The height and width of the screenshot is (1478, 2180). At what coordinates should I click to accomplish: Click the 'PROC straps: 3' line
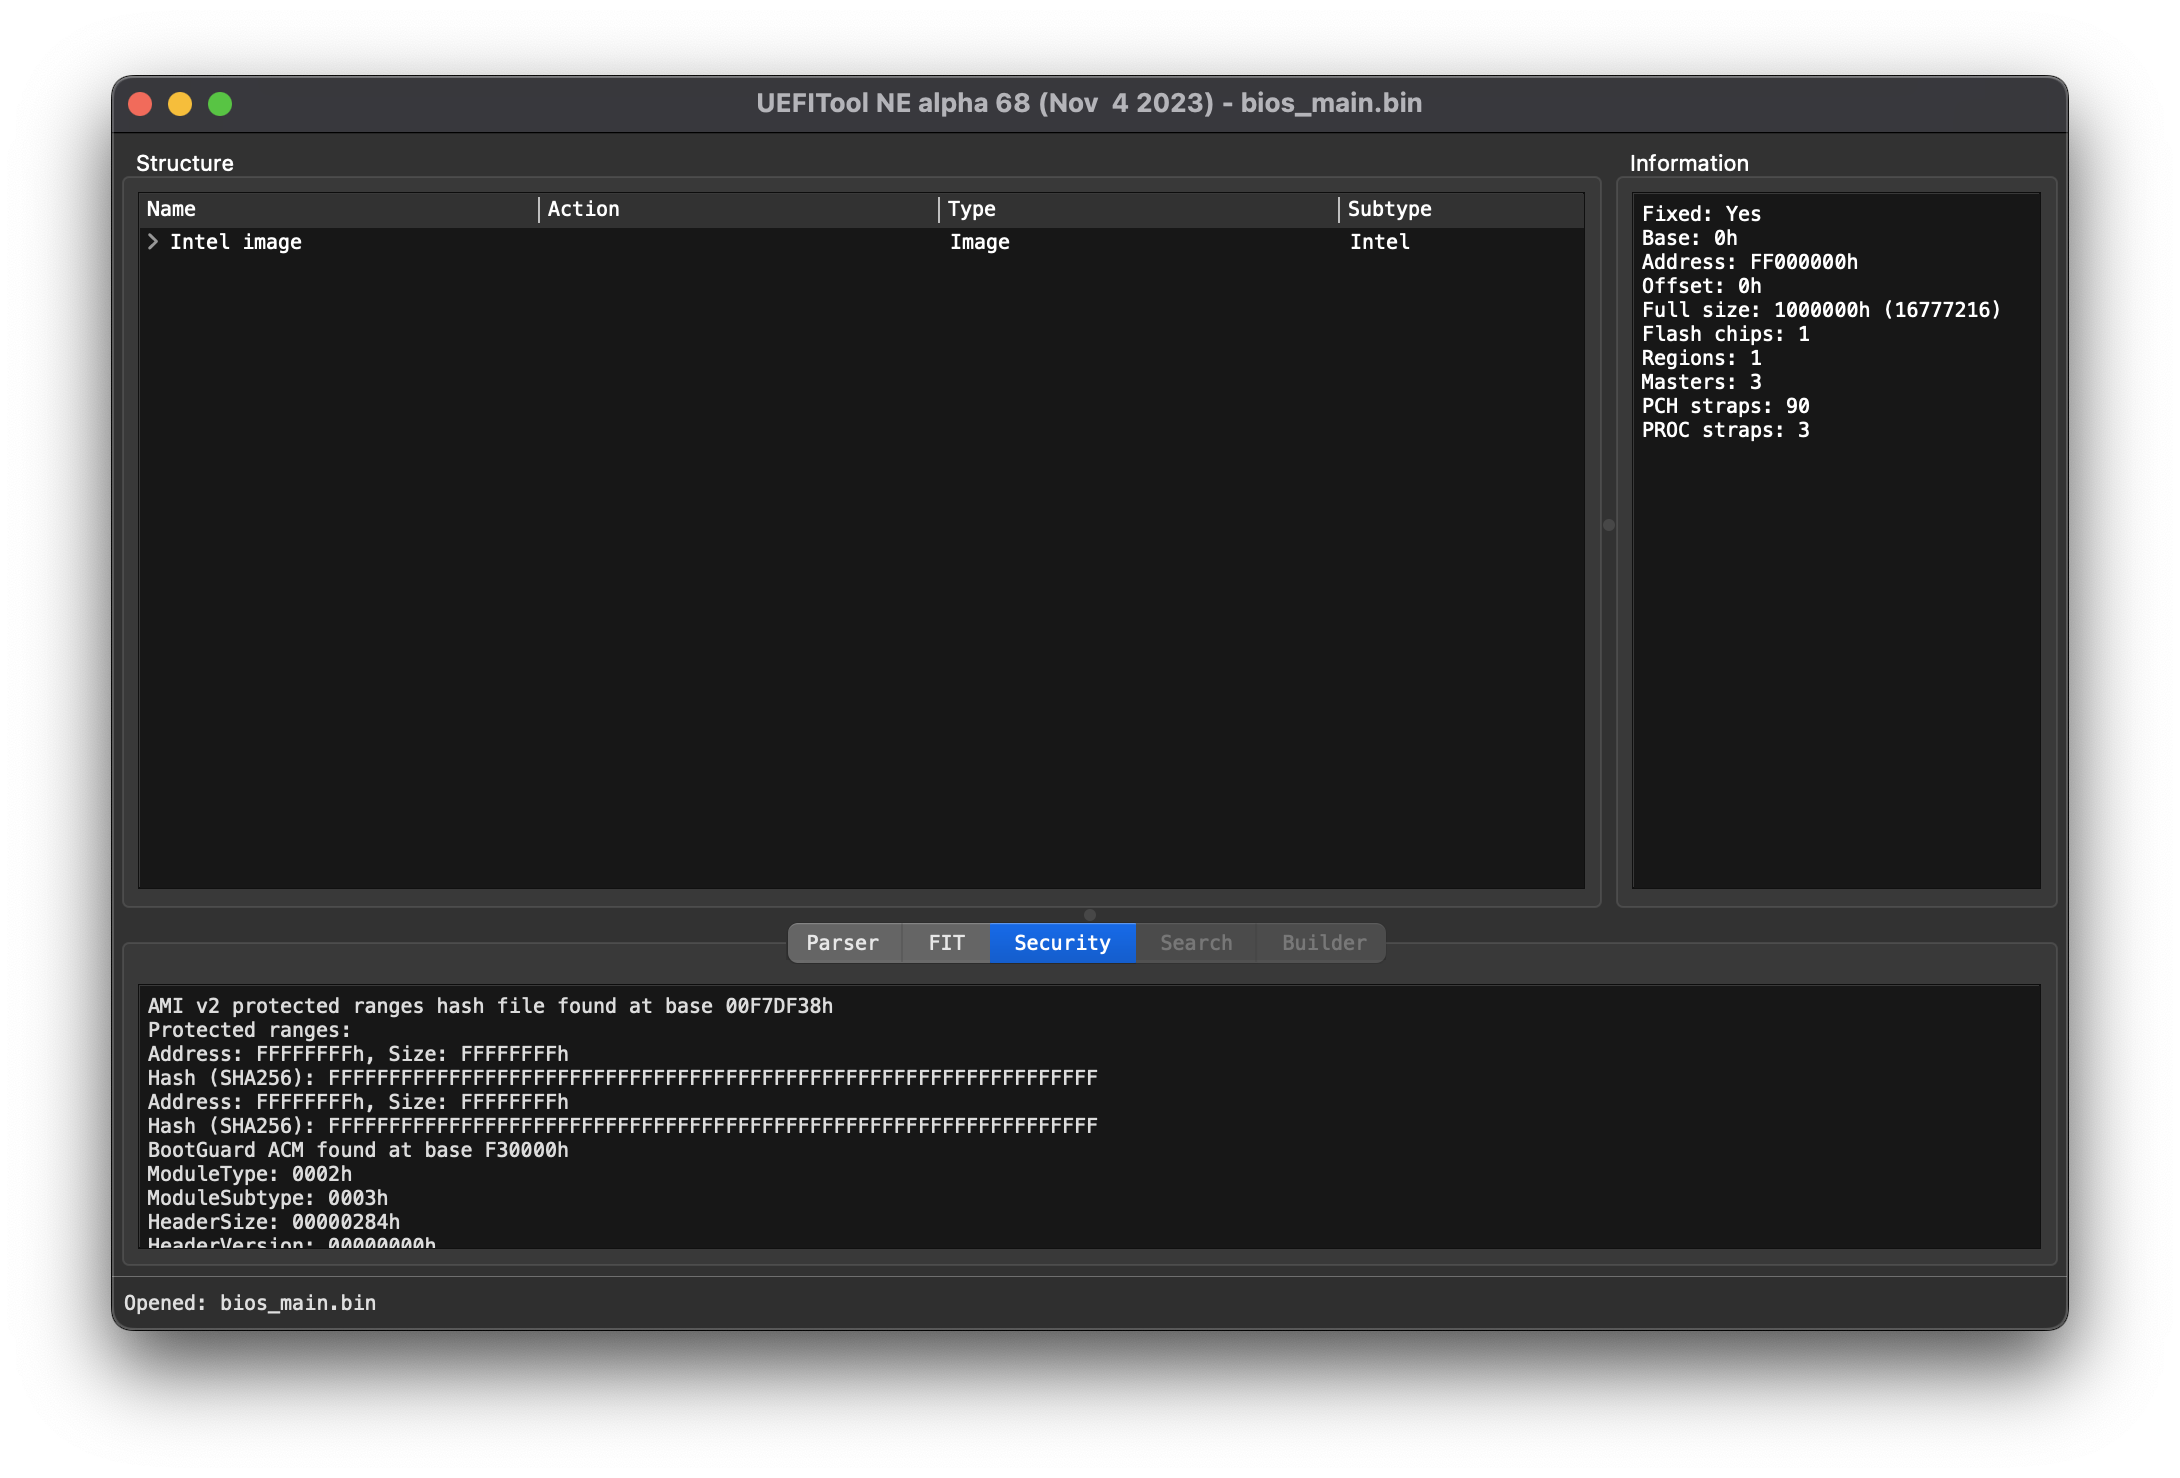pyautogui.click(x=1725, y=430)
